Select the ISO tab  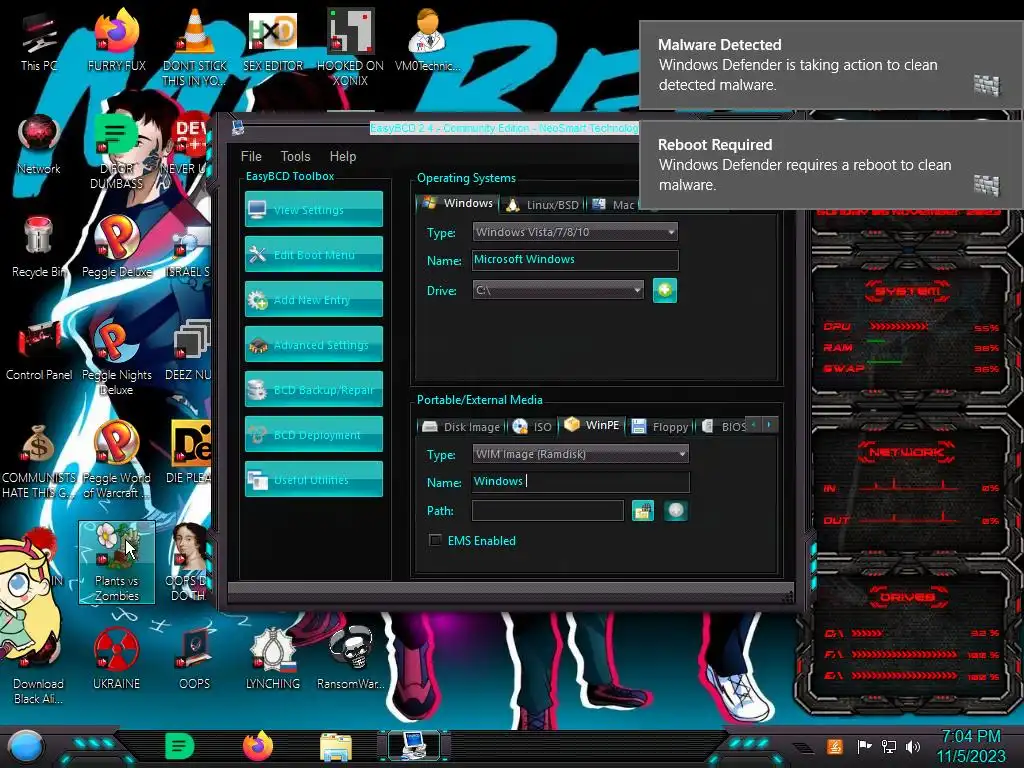click(x=532, y=426)
